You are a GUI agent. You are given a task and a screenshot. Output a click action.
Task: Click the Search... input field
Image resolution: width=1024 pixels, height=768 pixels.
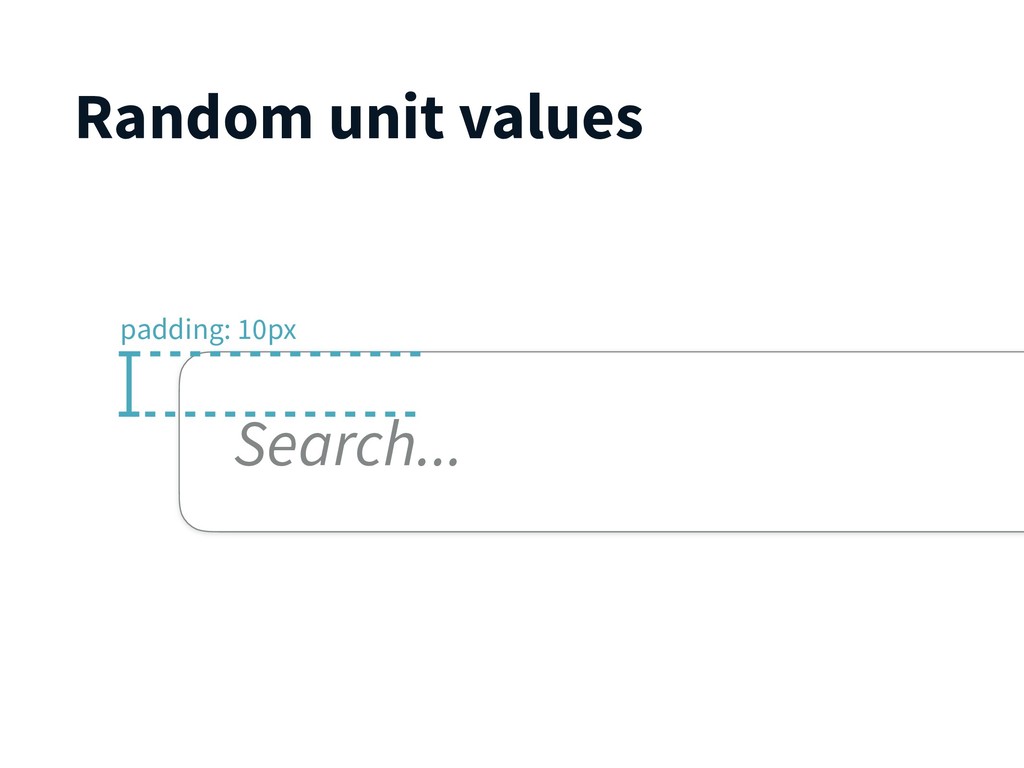pyautogui.click(x=601, y=441)
